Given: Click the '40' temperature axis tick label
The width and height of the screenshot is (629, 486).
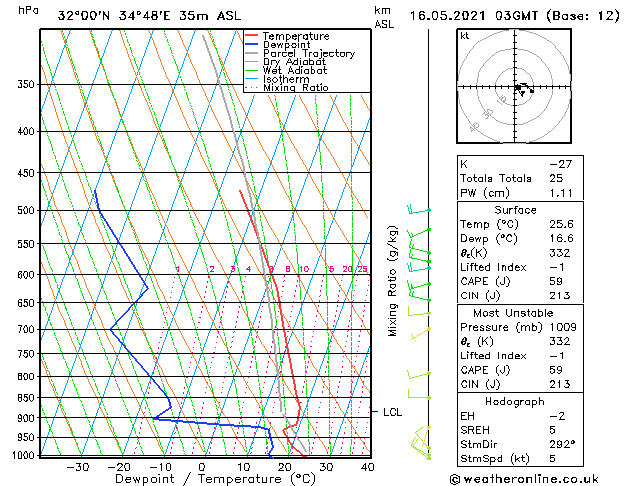Looking at the screenshot, I should point(367,467).
